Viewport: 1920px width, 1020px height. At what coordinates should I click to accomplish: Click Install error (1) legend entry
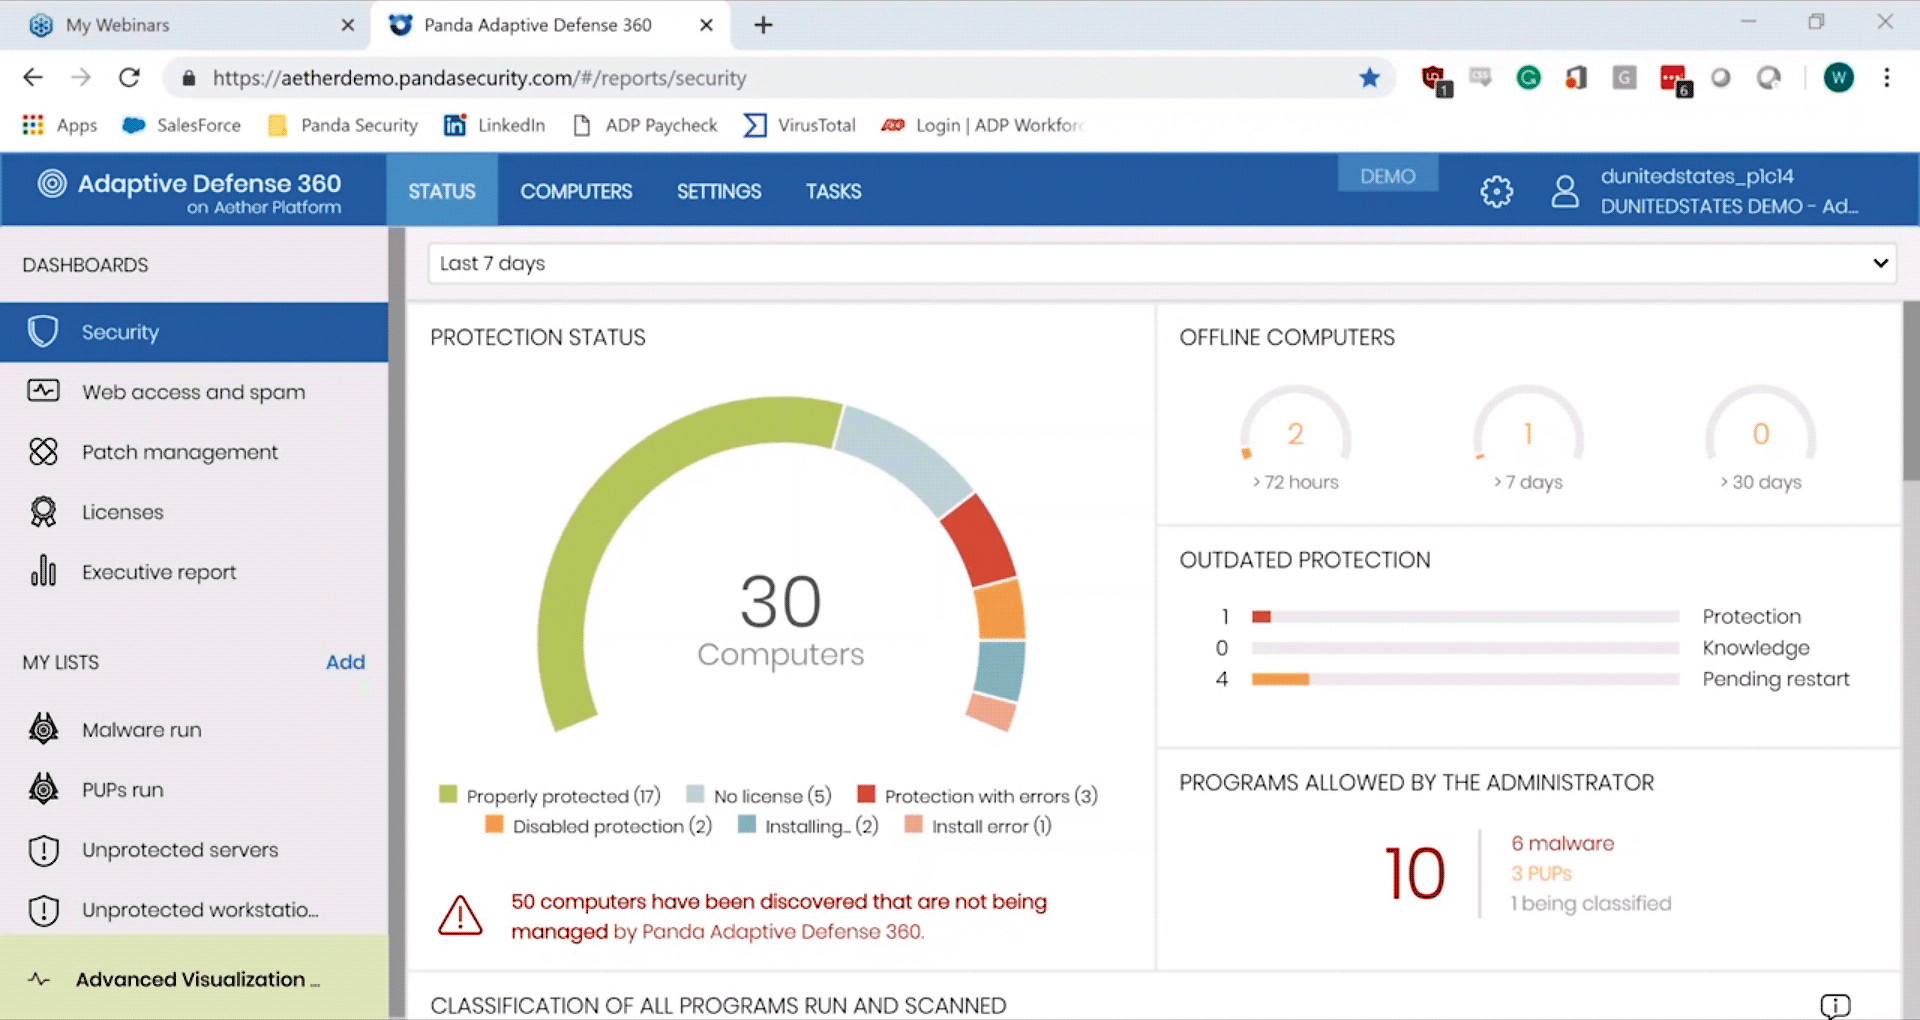click(x=978, y=826)
